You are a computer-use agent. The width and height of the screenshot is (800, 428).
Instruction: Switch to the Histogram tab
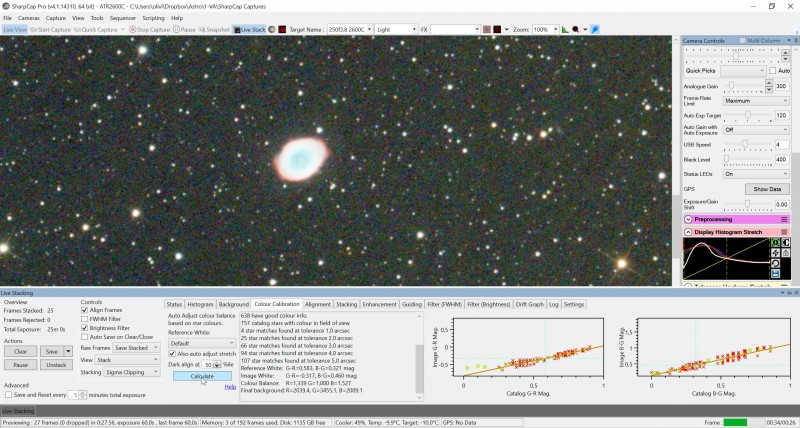coord(200,305)
